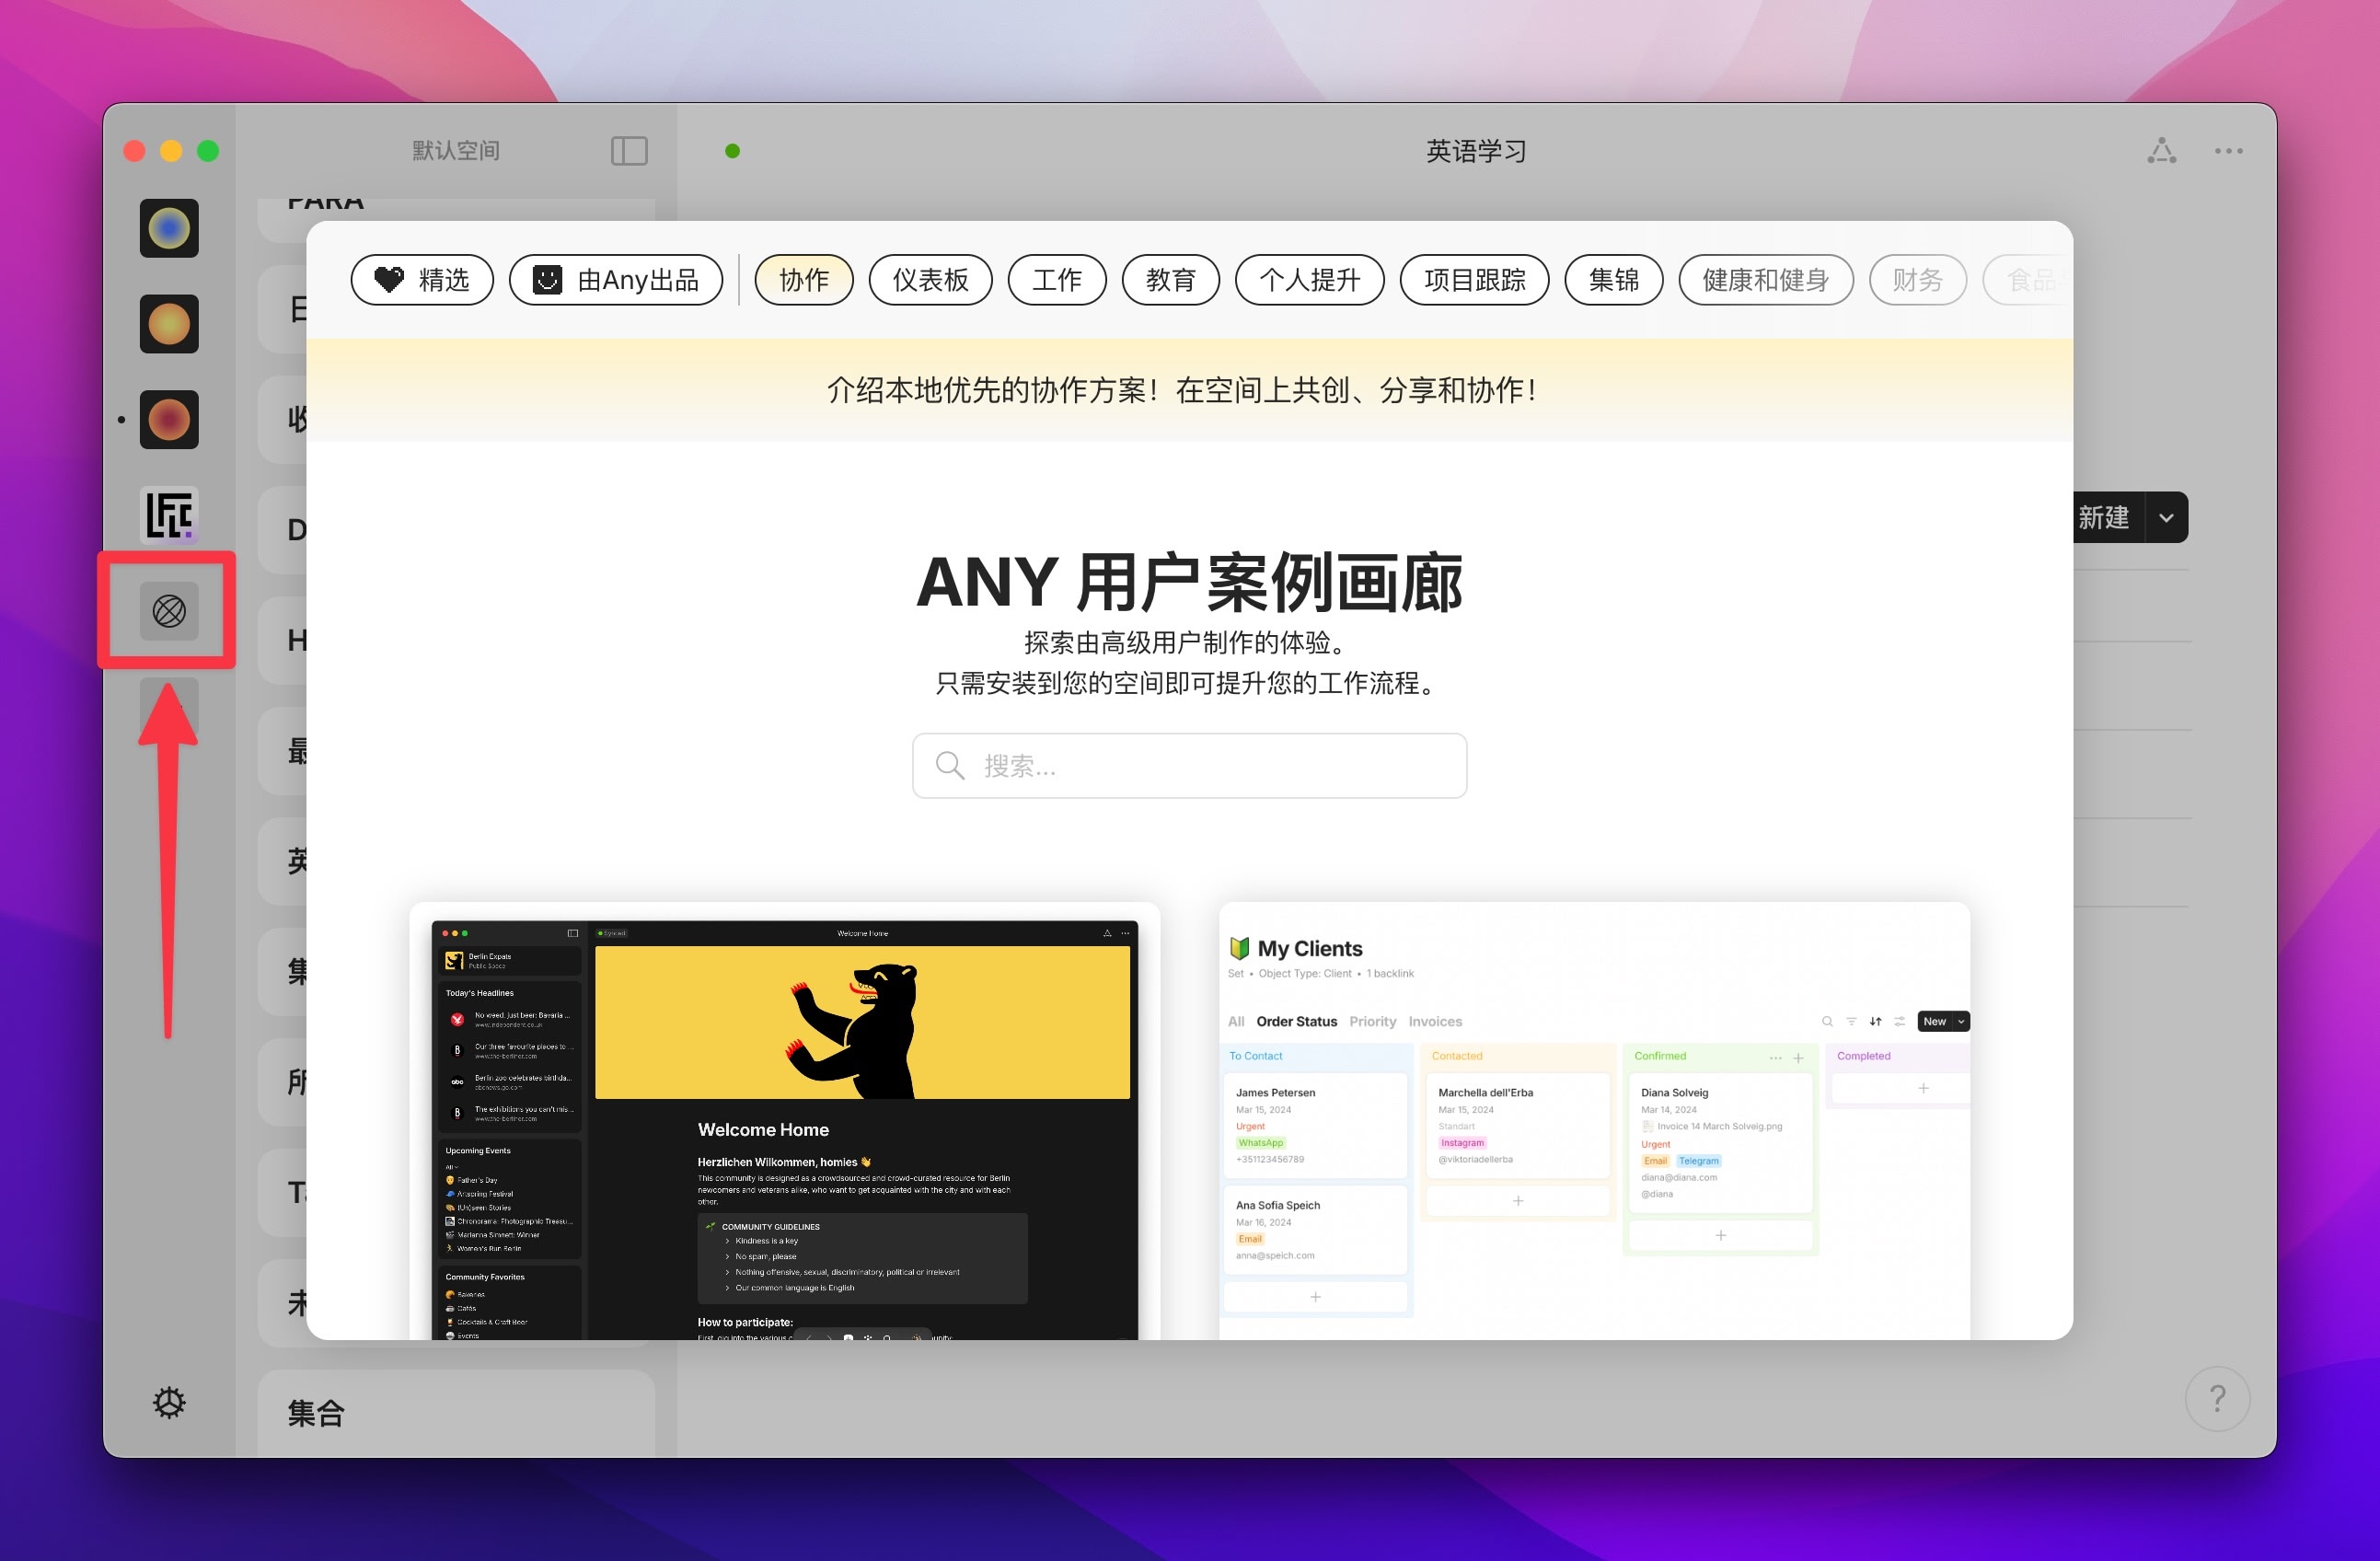
Task: Open the Welcome Home Berlin Expats template card
Action: click(785, 1121)
